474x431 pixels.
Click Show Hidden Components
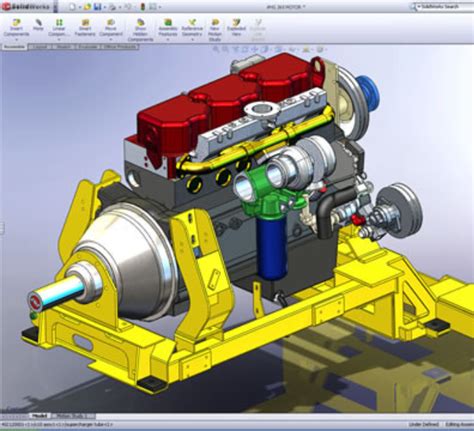(140, 30)
